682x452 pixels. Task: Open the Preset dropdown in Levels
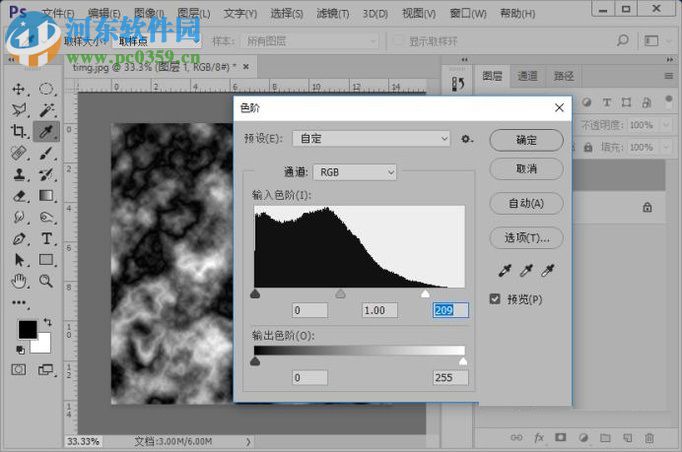371,139
